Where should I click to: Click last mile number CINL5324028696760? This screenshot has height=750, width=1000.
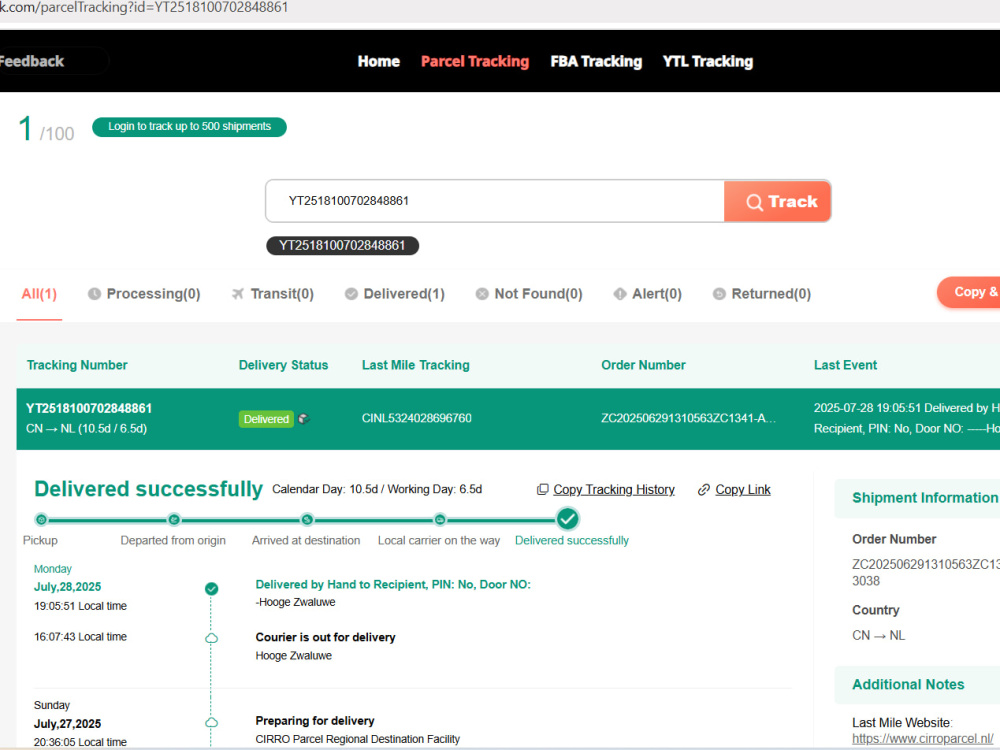pyautogui.click(x=417, y=418)
